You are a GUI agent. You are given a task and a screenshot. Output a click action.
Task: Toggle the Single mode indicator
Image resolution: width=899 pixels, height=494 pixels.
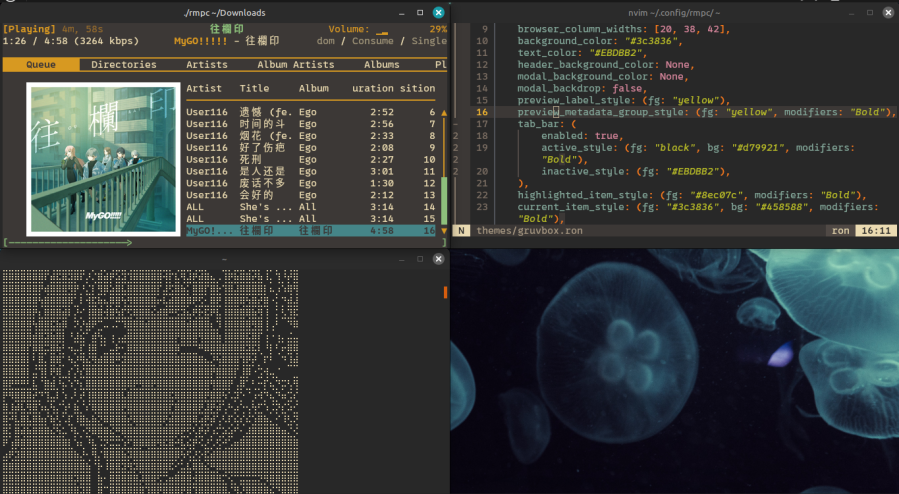pyautogui.click(x=429, y=41)
